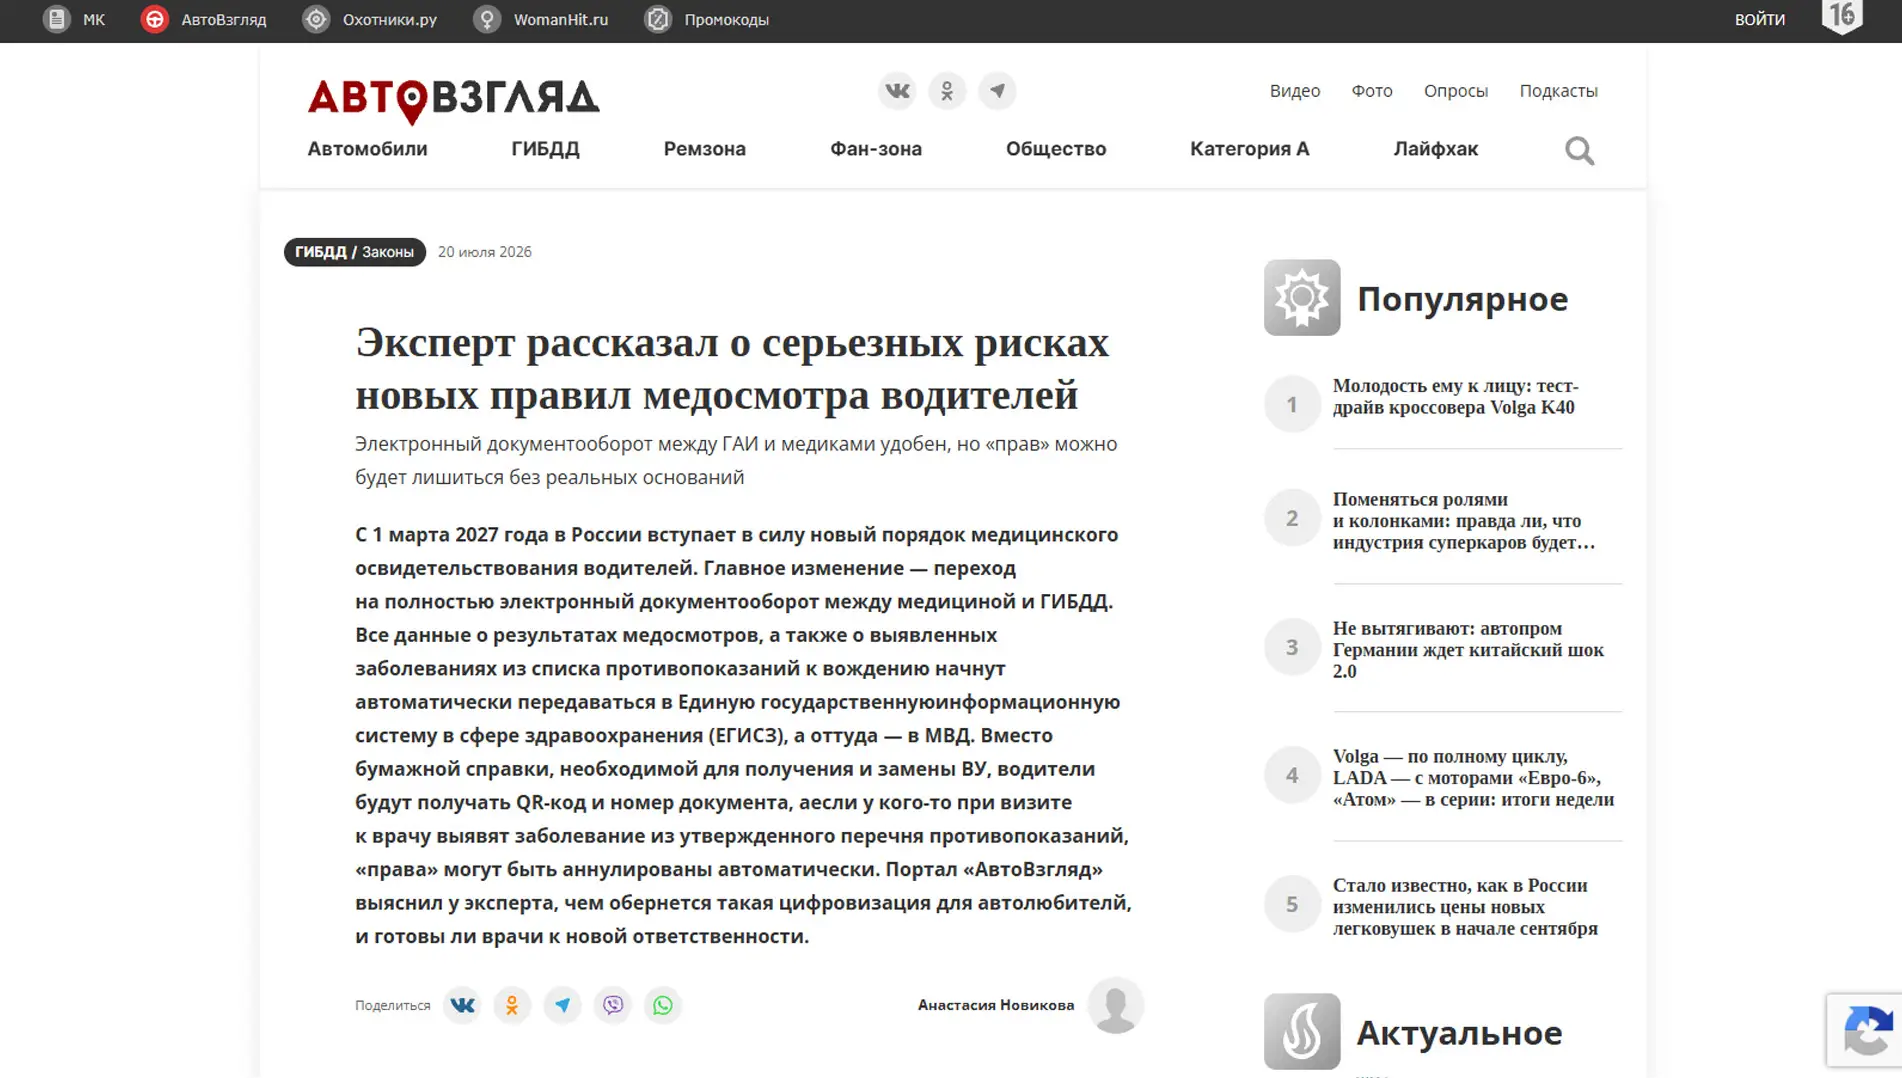Click the ВОЙТИ login button
1902x1078 pixels.
click(1760, 19)
